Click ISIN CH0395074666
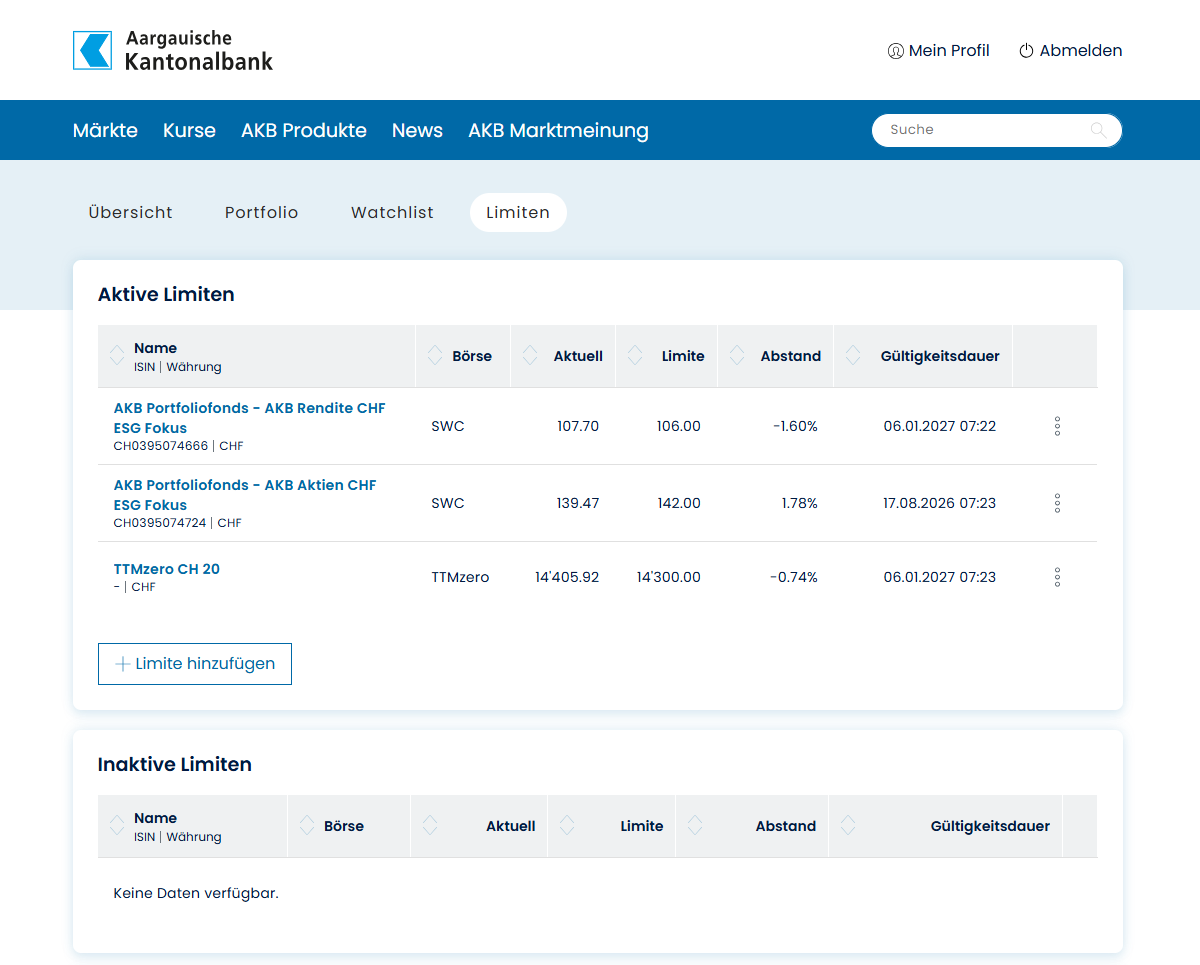1200x965 pixels. click(161, 446)
